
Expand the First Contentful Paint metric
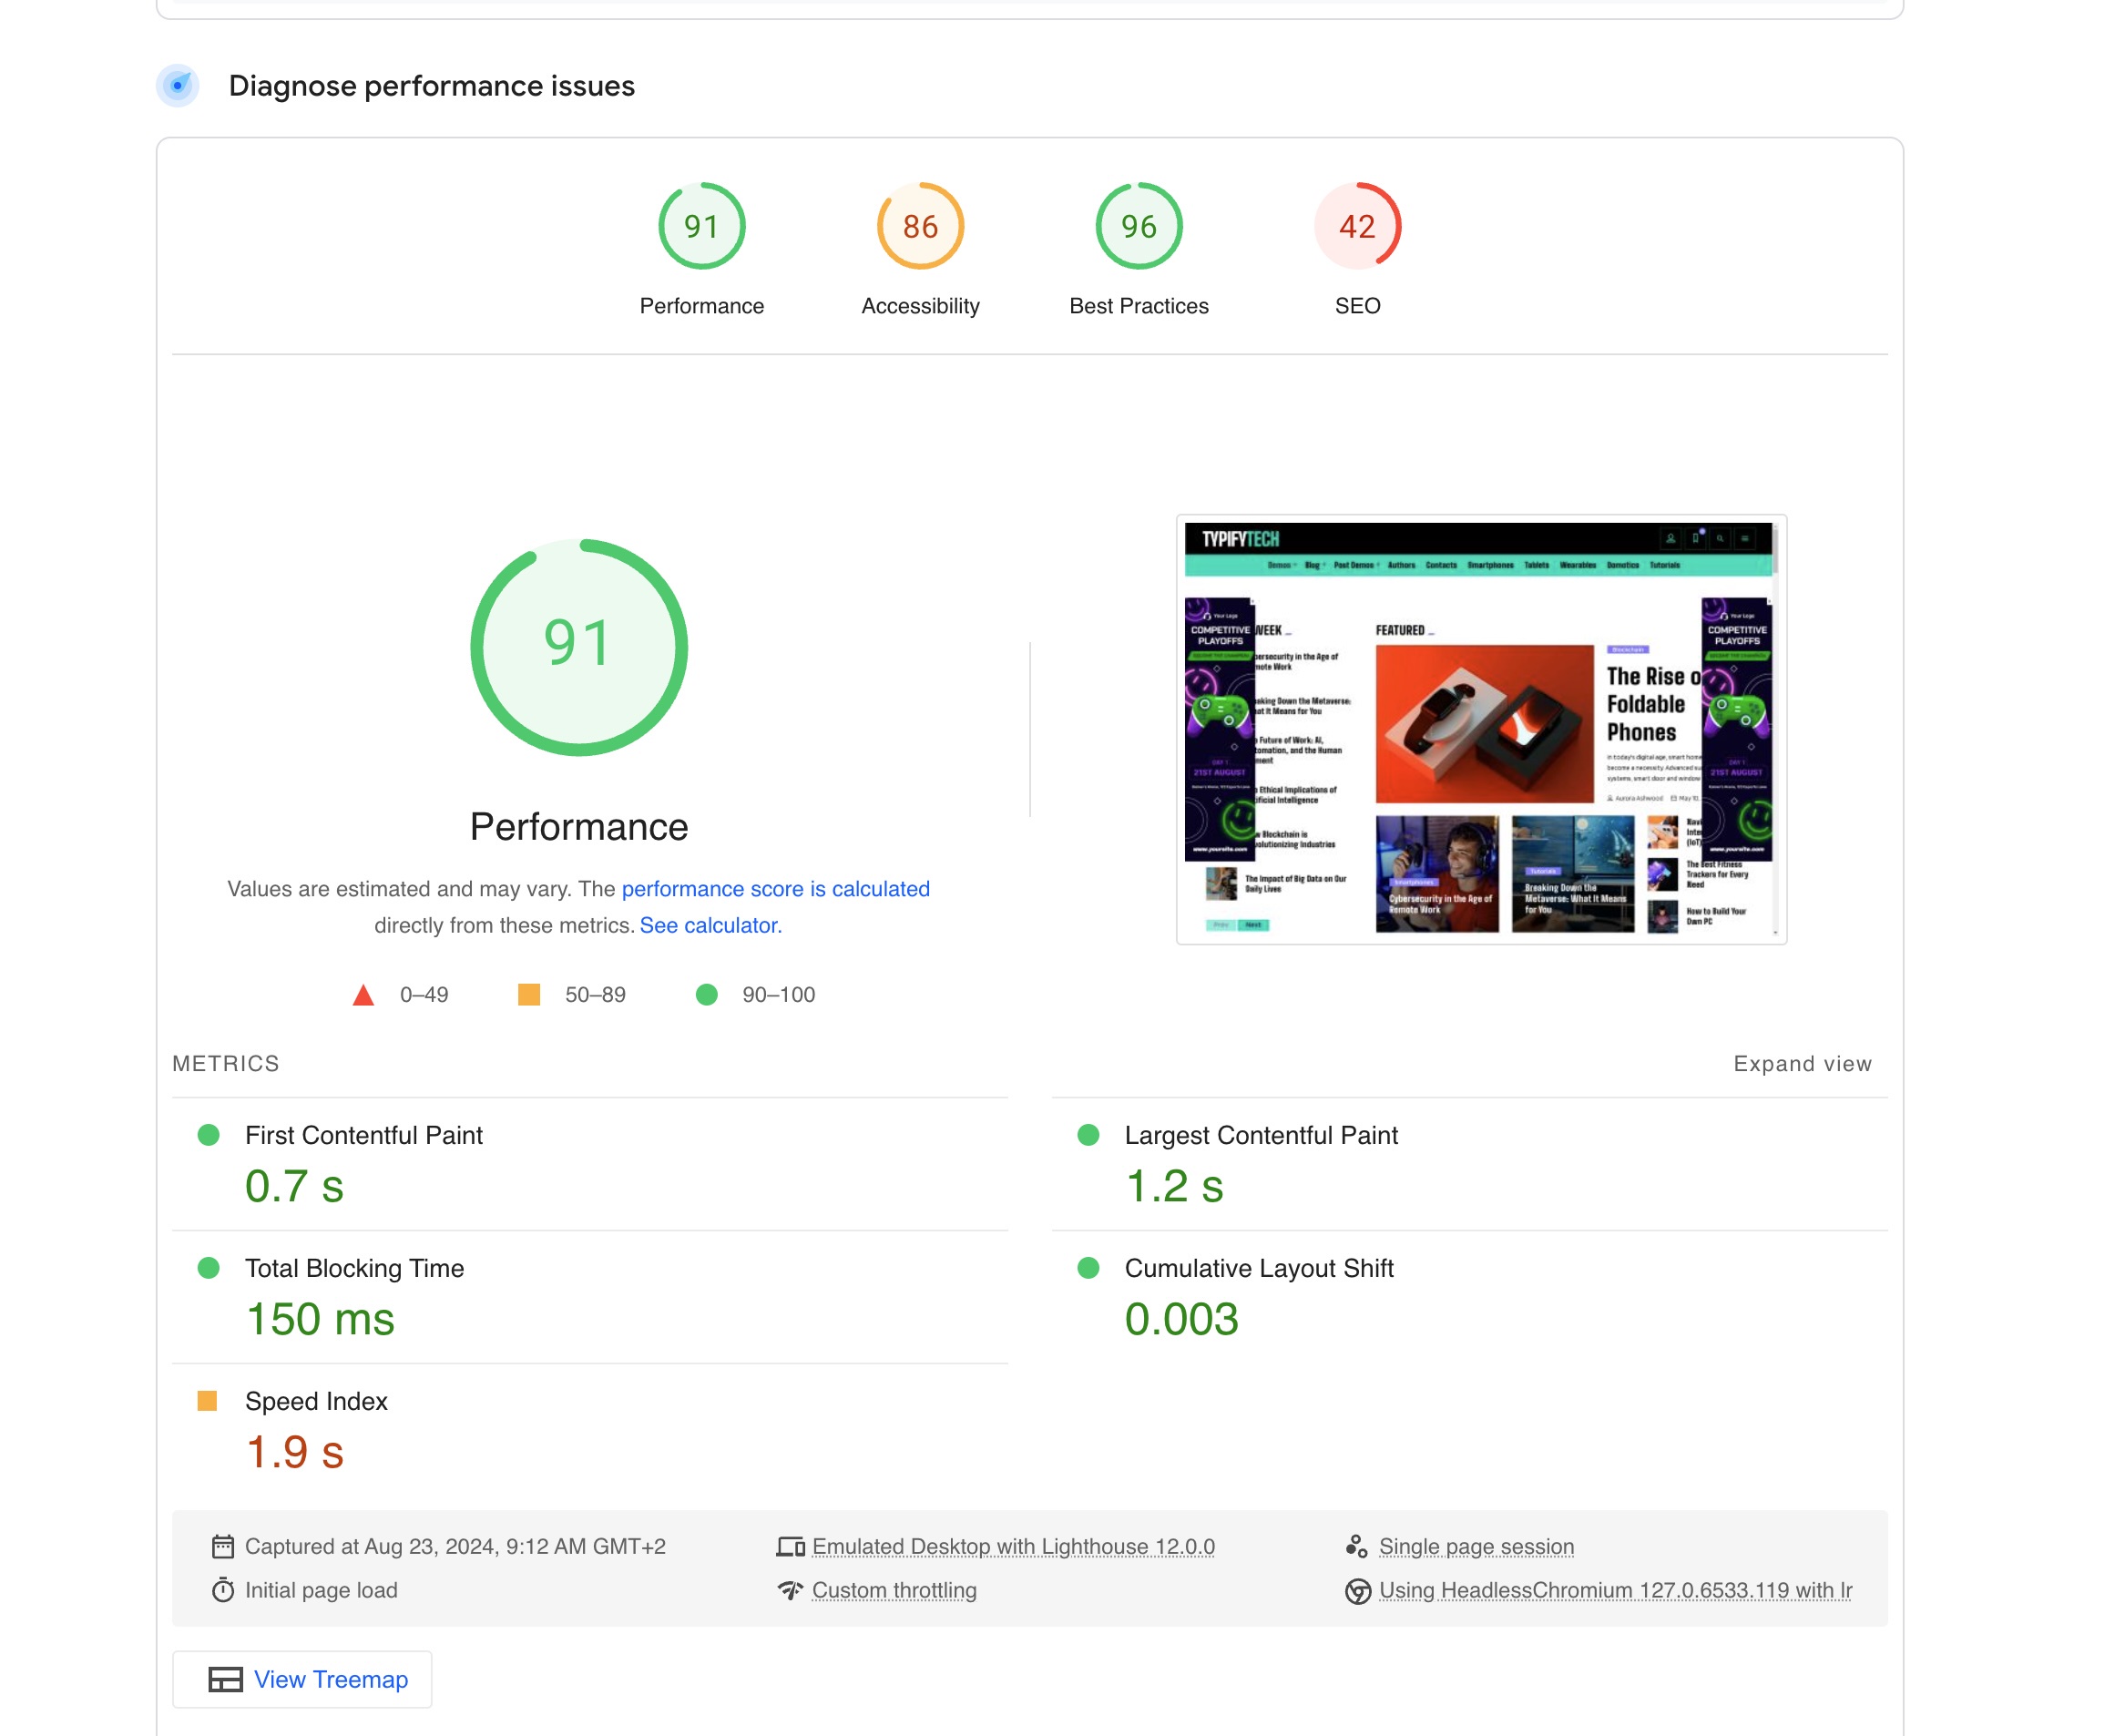[x=363, y=1136]
